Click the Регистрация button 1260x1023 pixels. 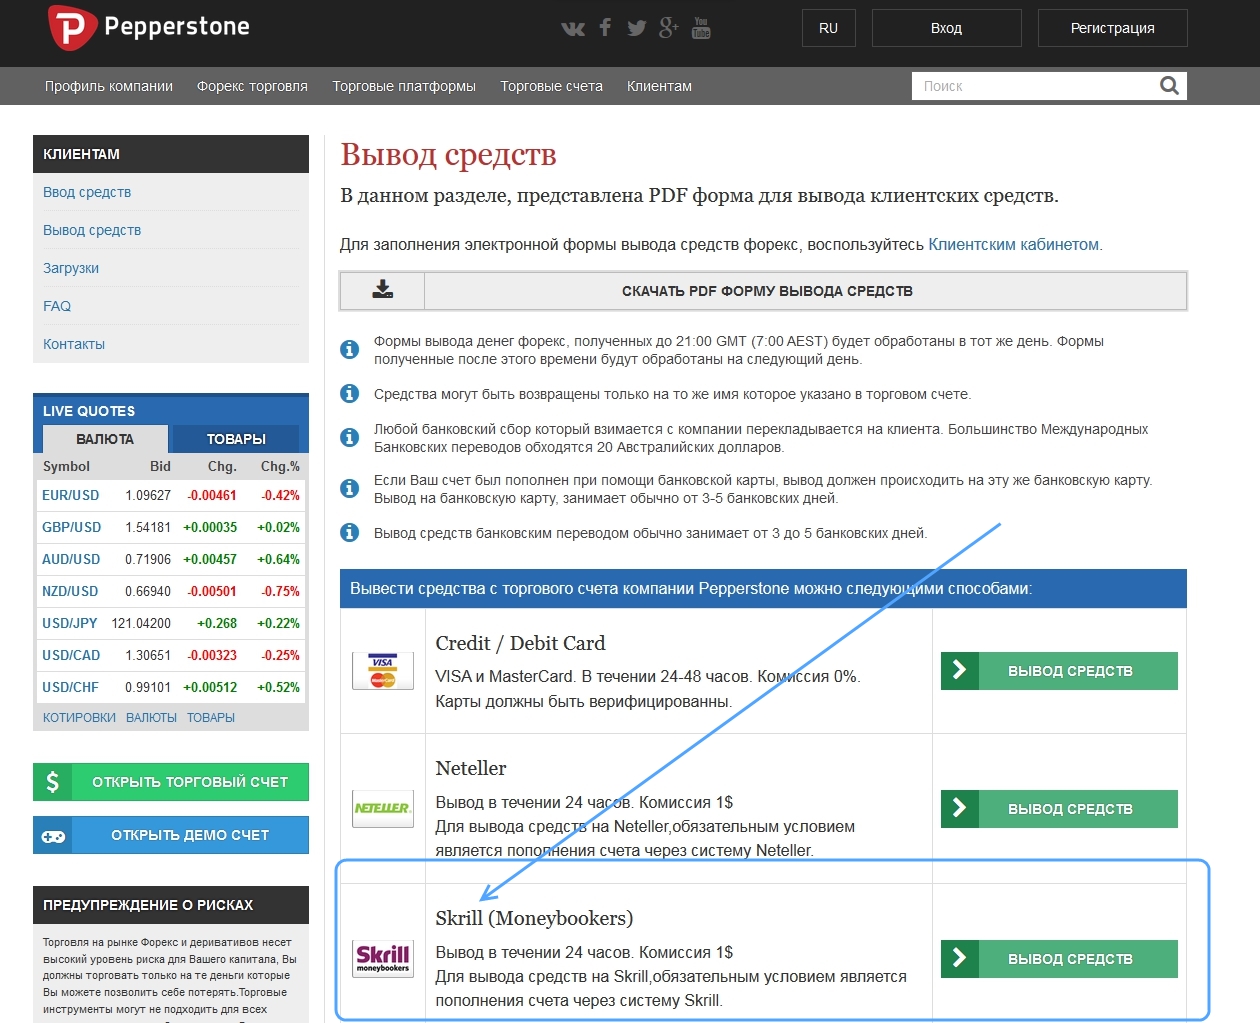(1112, 28)
